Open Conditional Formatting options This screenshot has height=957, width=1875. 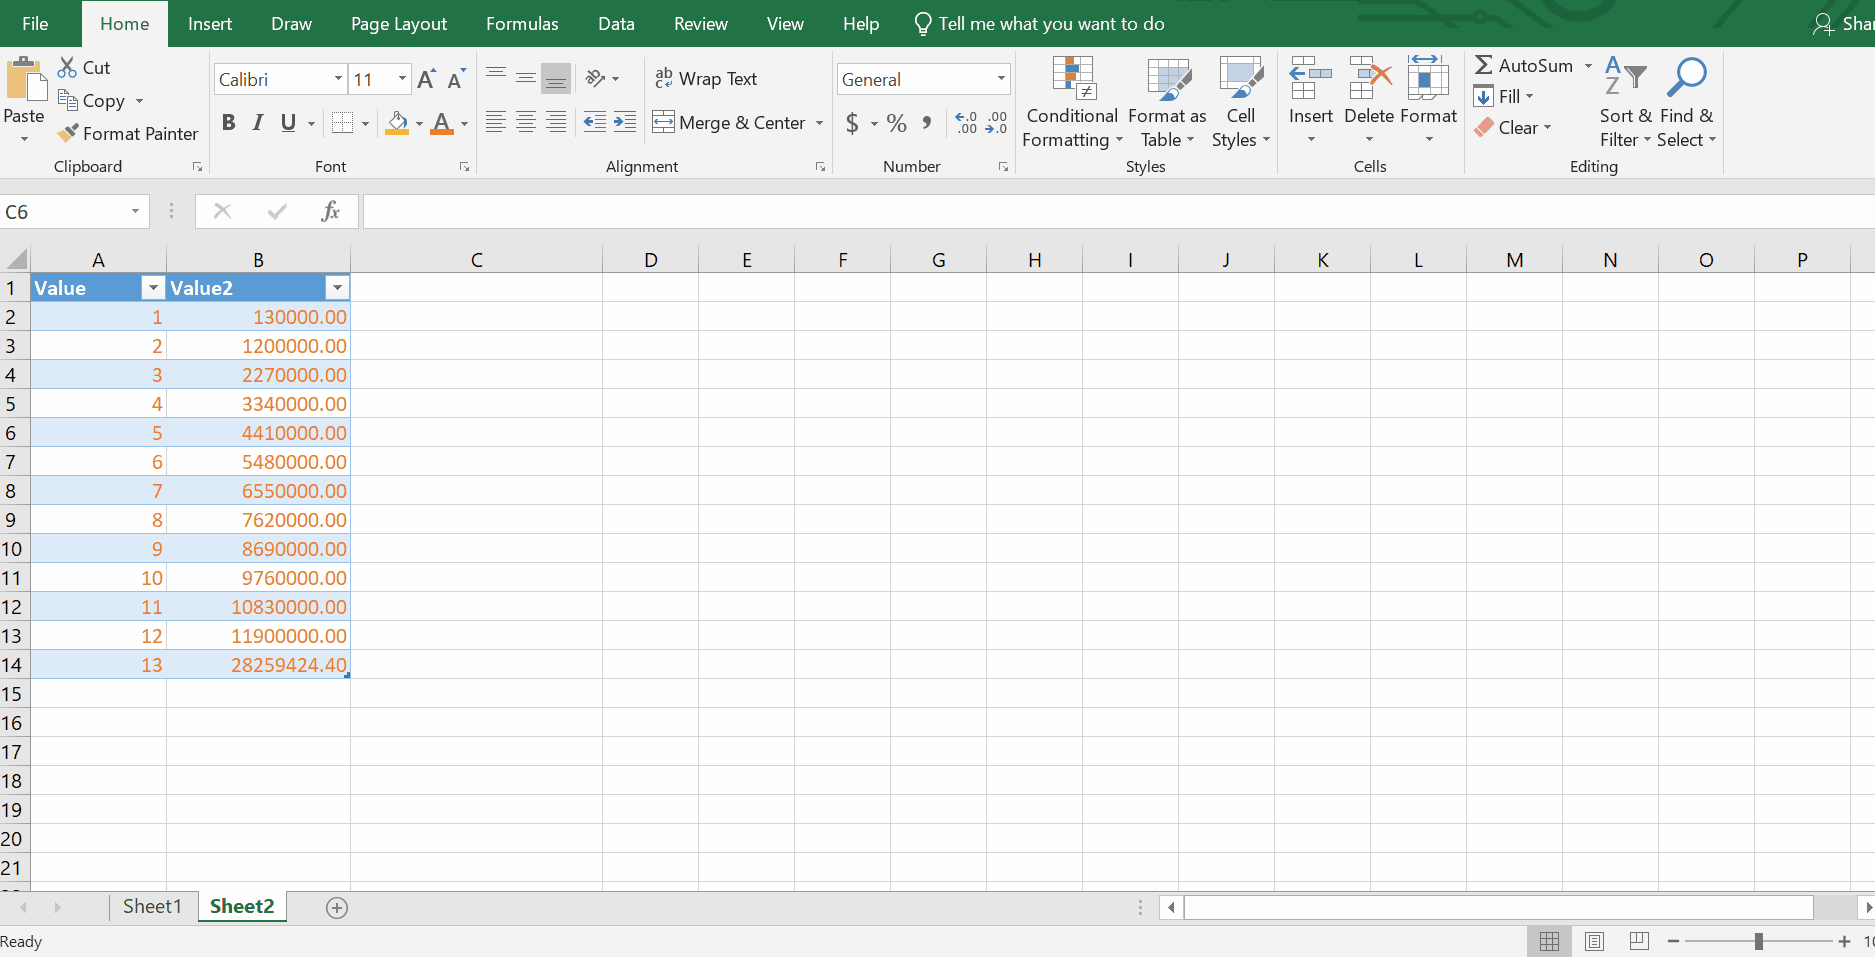1071,100
